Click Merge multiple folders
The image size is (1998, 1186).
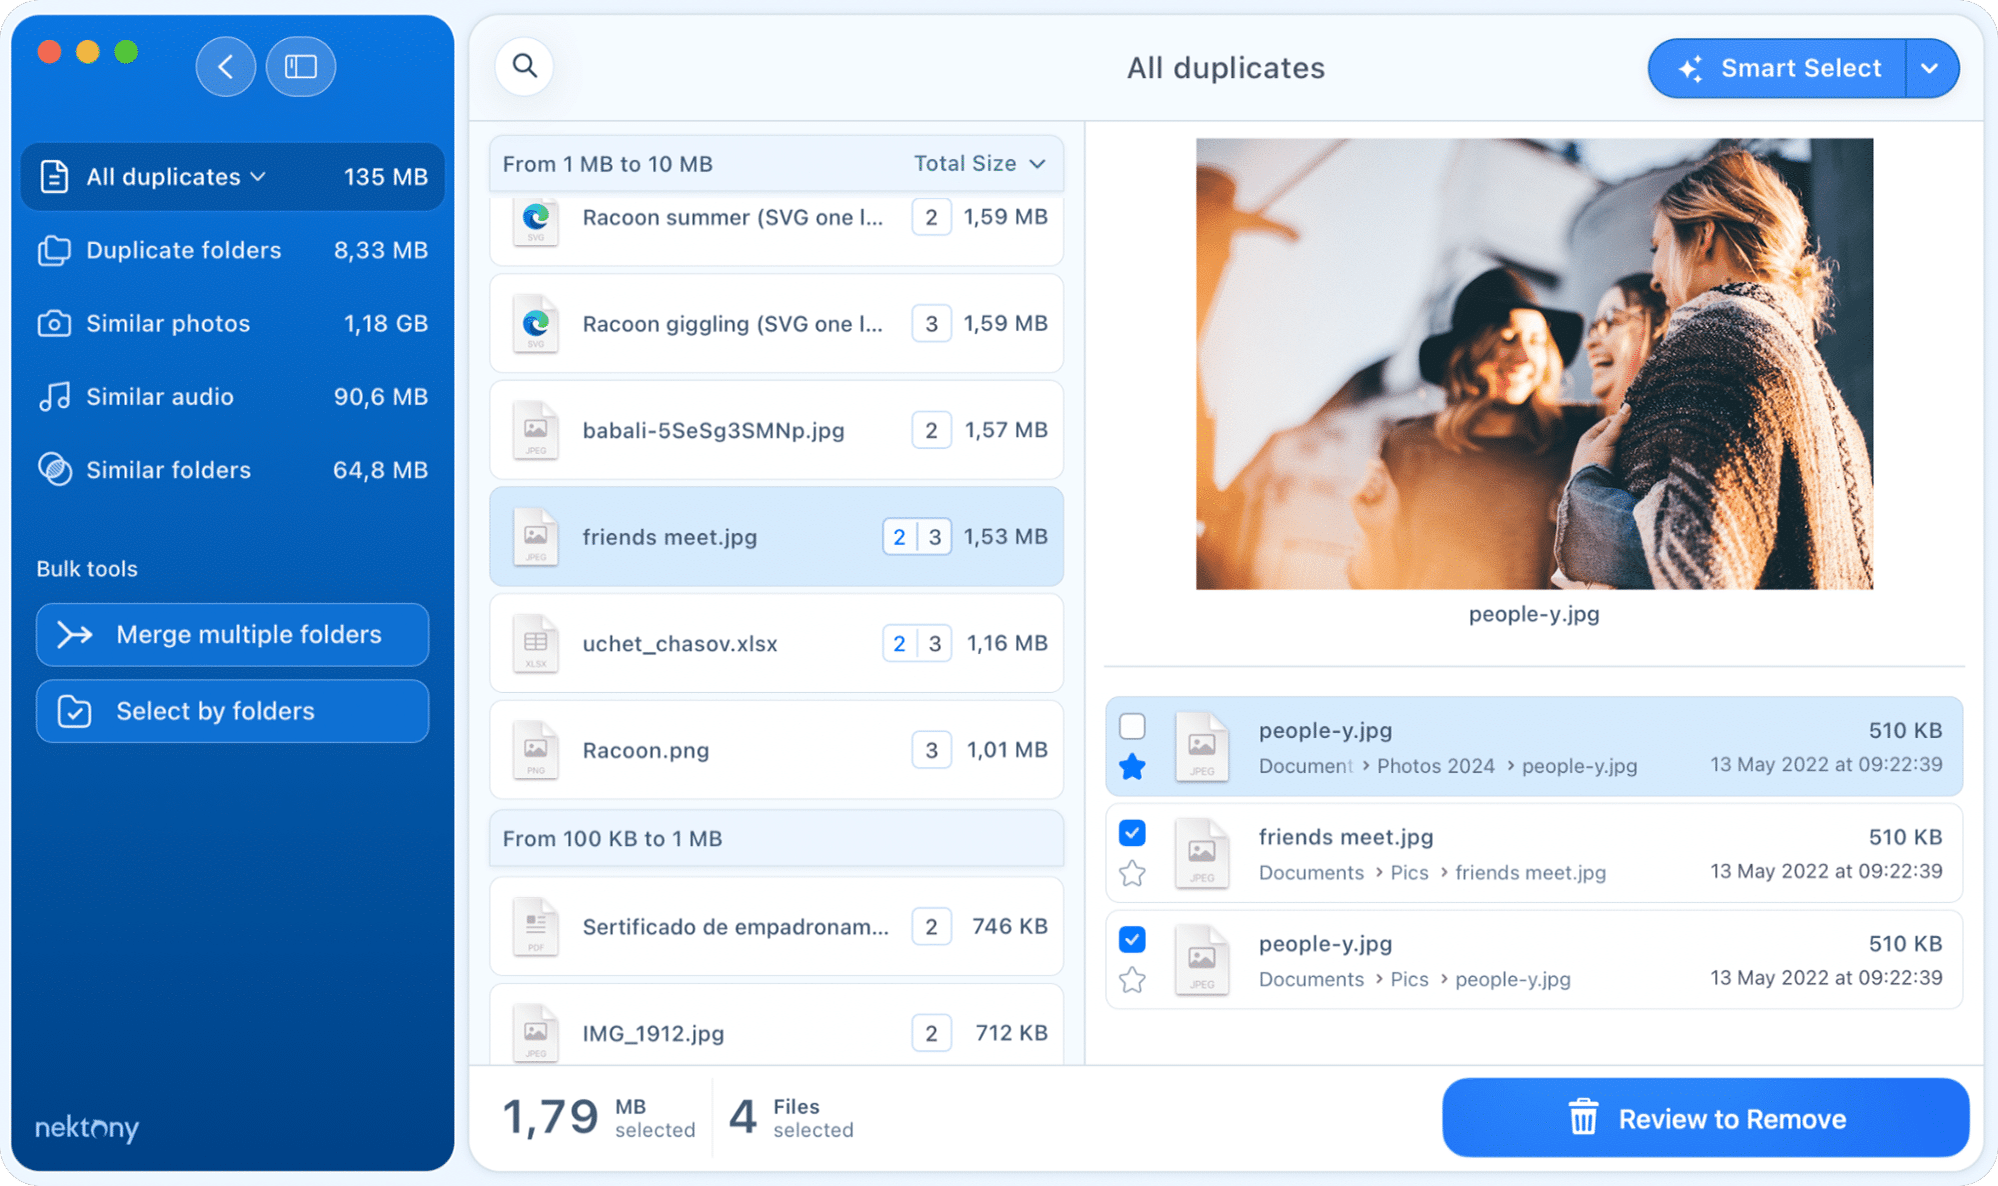(x=232, y=634)
